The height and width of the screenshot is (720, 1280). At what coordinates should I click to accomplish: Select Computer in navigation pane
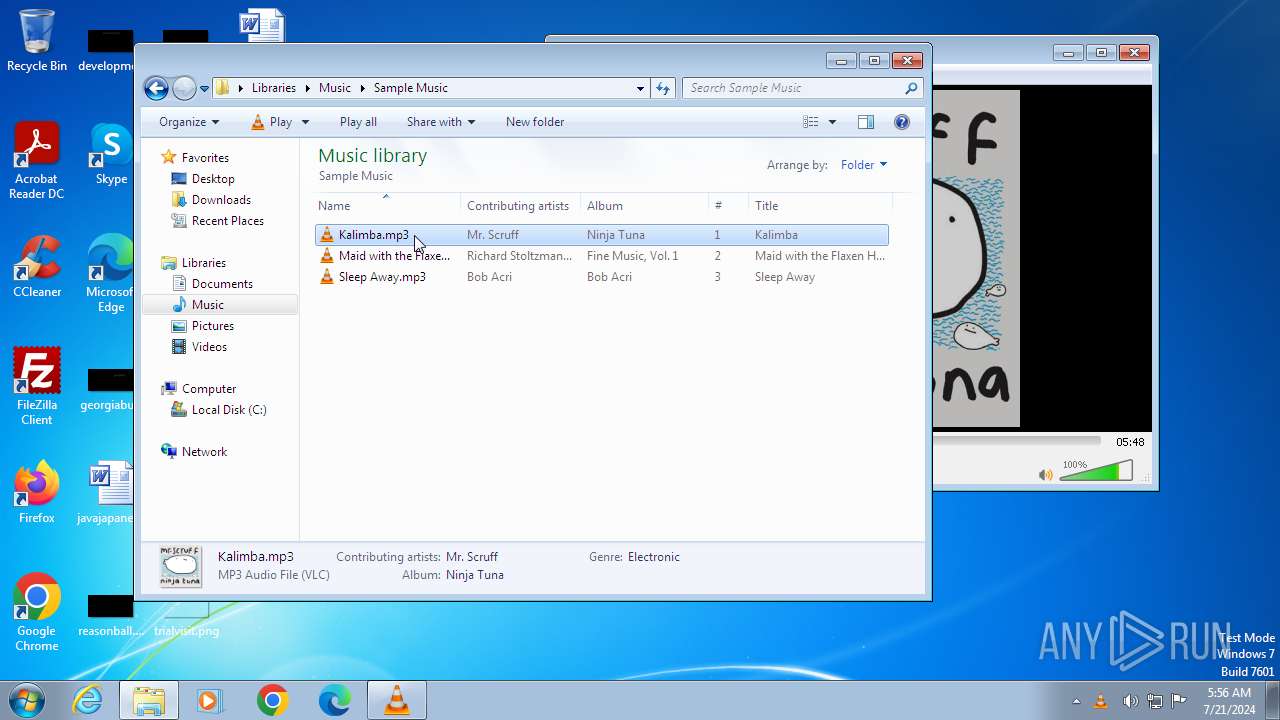tap(209, 389)
